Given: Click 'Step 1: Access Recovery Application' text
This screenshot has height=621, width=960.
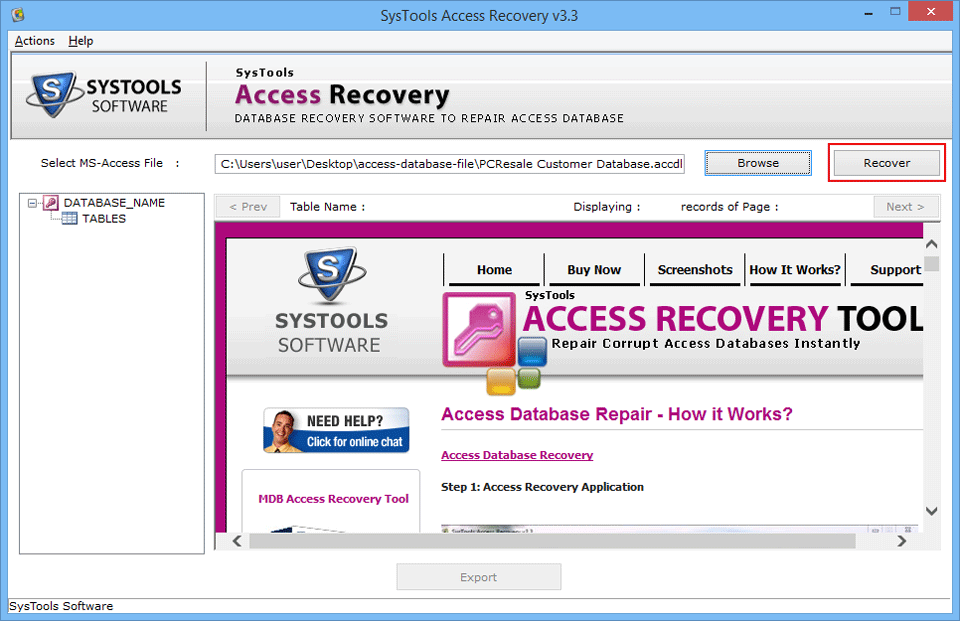Looking at the screenshot, I should (x=542, y=487).
